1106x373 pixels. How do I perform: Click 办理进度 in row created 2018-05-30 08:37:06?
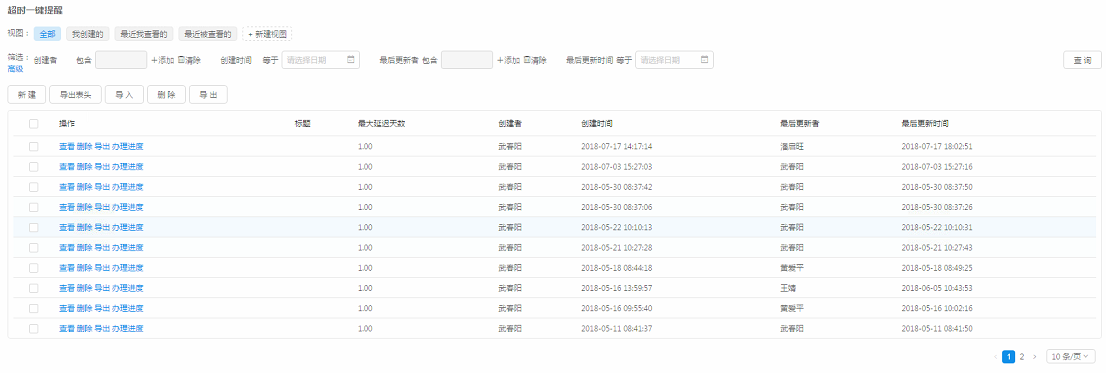128,207
